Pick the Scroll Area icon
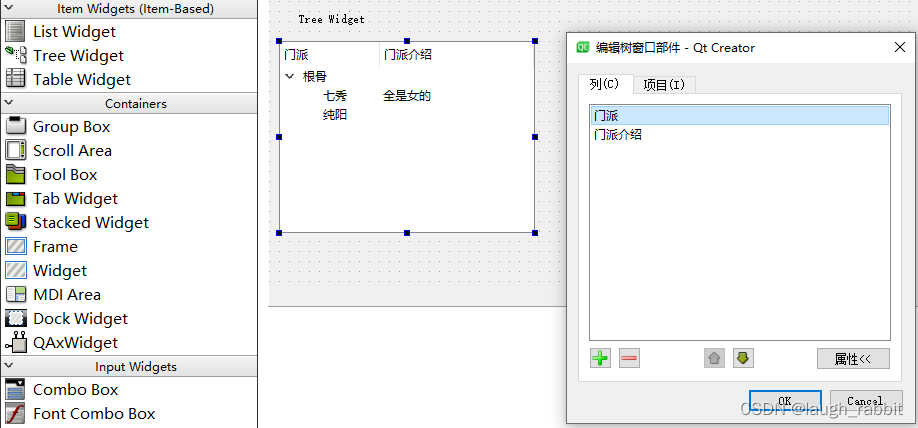 [x=15, y=150]
